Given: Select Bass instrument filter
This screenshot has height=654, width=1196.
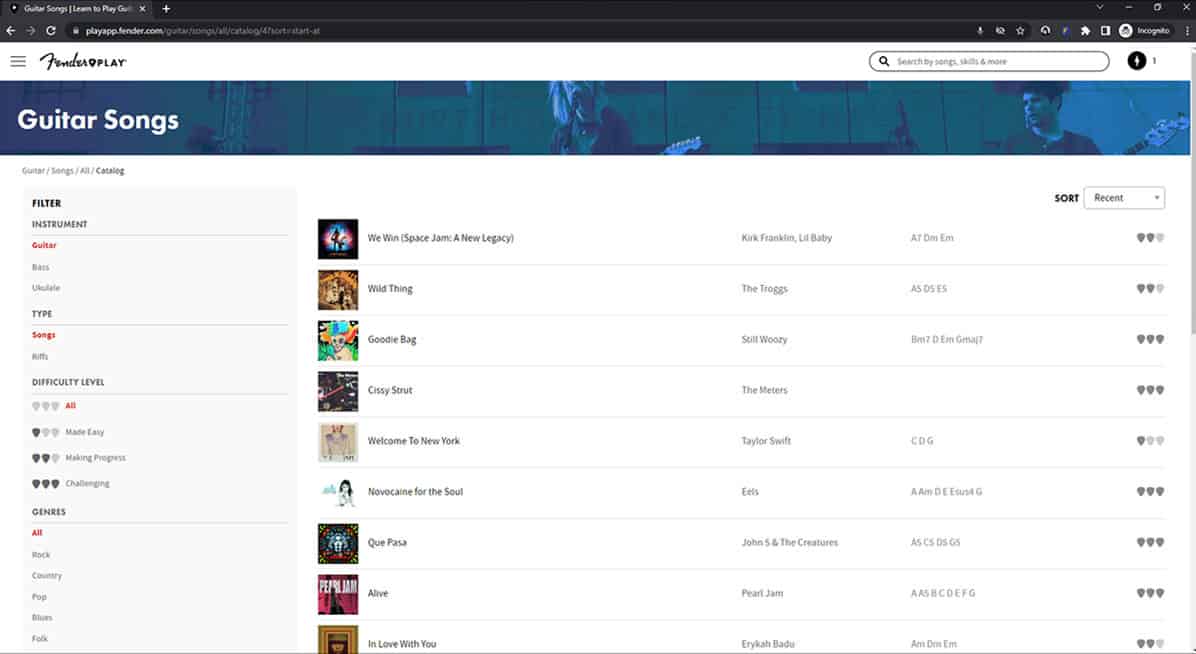Looking at the screenshot, I should pos(40,267).
